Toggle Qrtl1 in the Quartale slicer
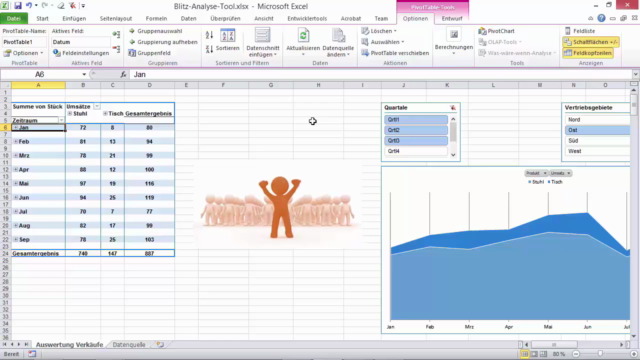This screenshot has height=360, width=640. click(416, 120)
